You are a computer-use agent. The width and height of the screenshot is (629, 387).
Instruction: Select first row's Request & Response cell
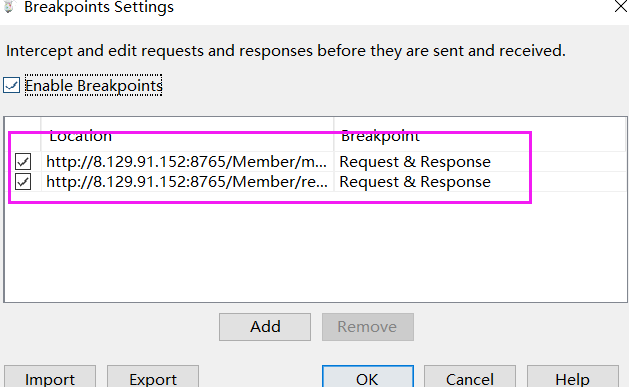tap(415, 162)
